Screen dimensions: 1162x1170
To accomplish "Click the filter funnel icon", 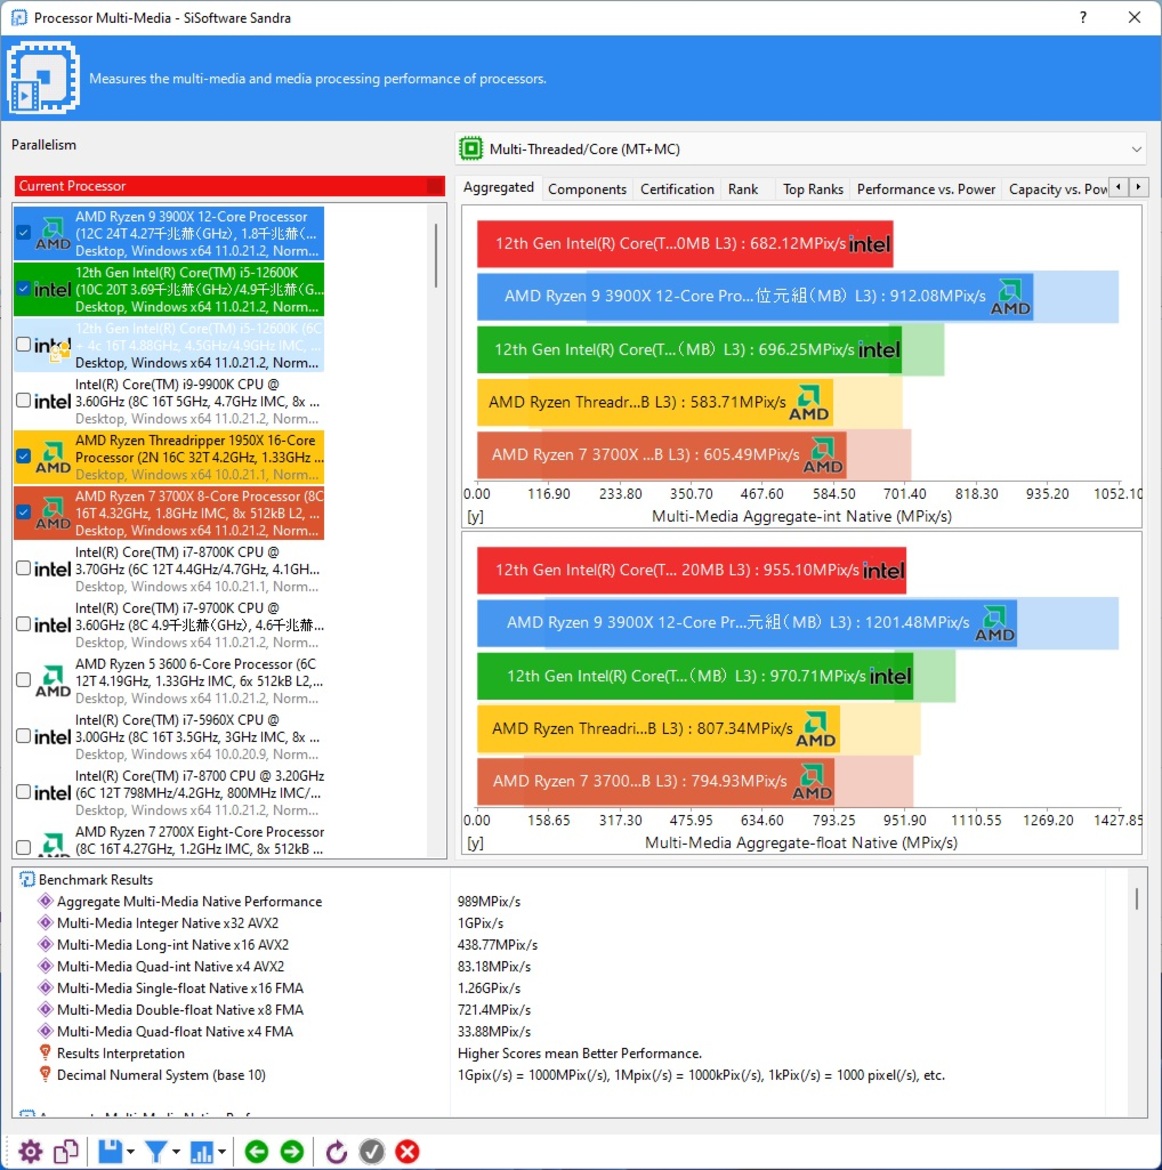I will pyautogui.click(x=156, y=1151).
